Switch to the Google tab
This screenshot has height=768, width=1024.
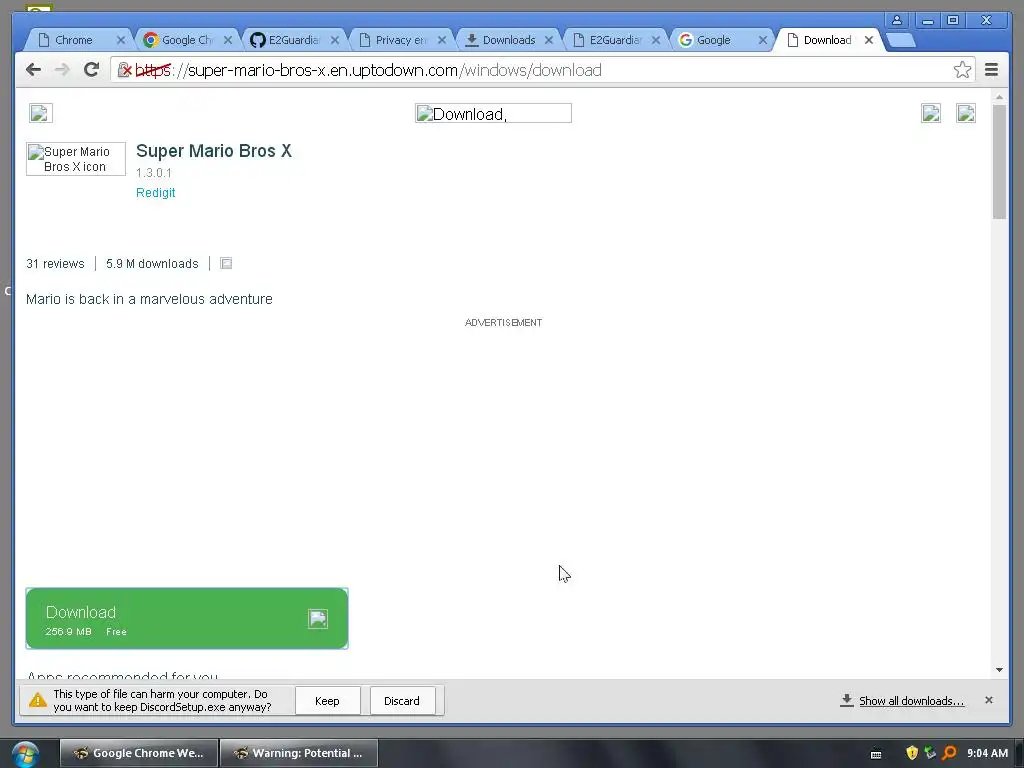[x=713, y=40]
